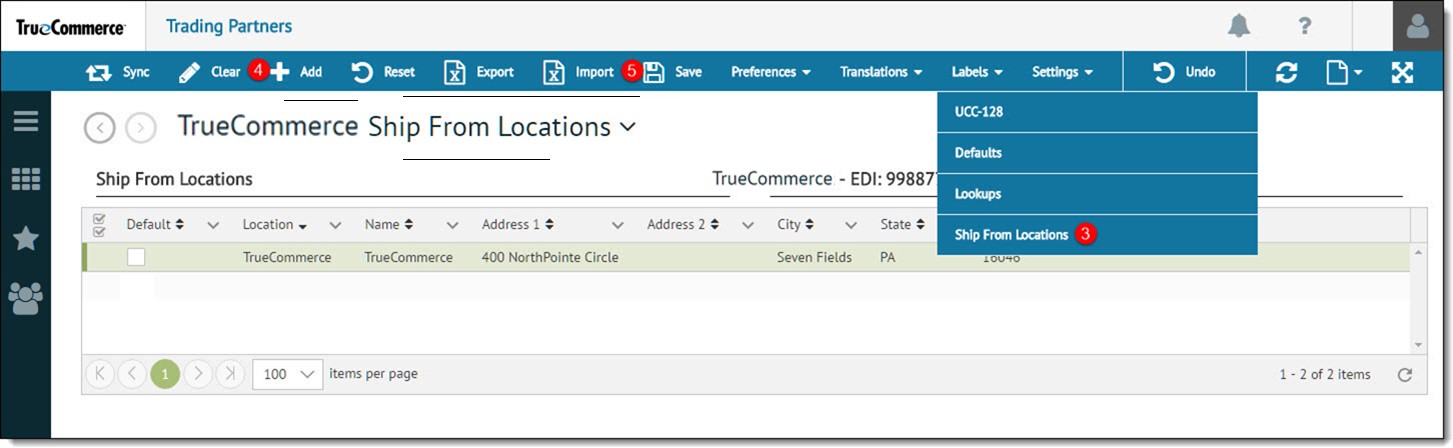Click the PA state cell
Viewport: 1453px width, 448px height.
tap(888, 258)
